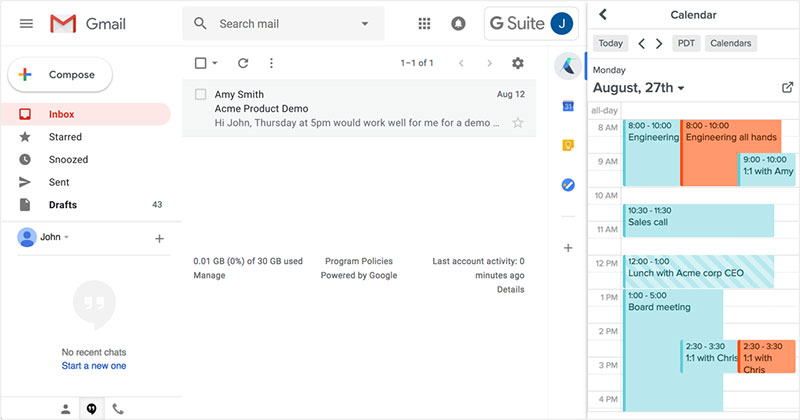Viewport: 800px width, 420px height.
Task: Click the Today button in Calendar
Action: pyautogui.click(x=610, y=43)
